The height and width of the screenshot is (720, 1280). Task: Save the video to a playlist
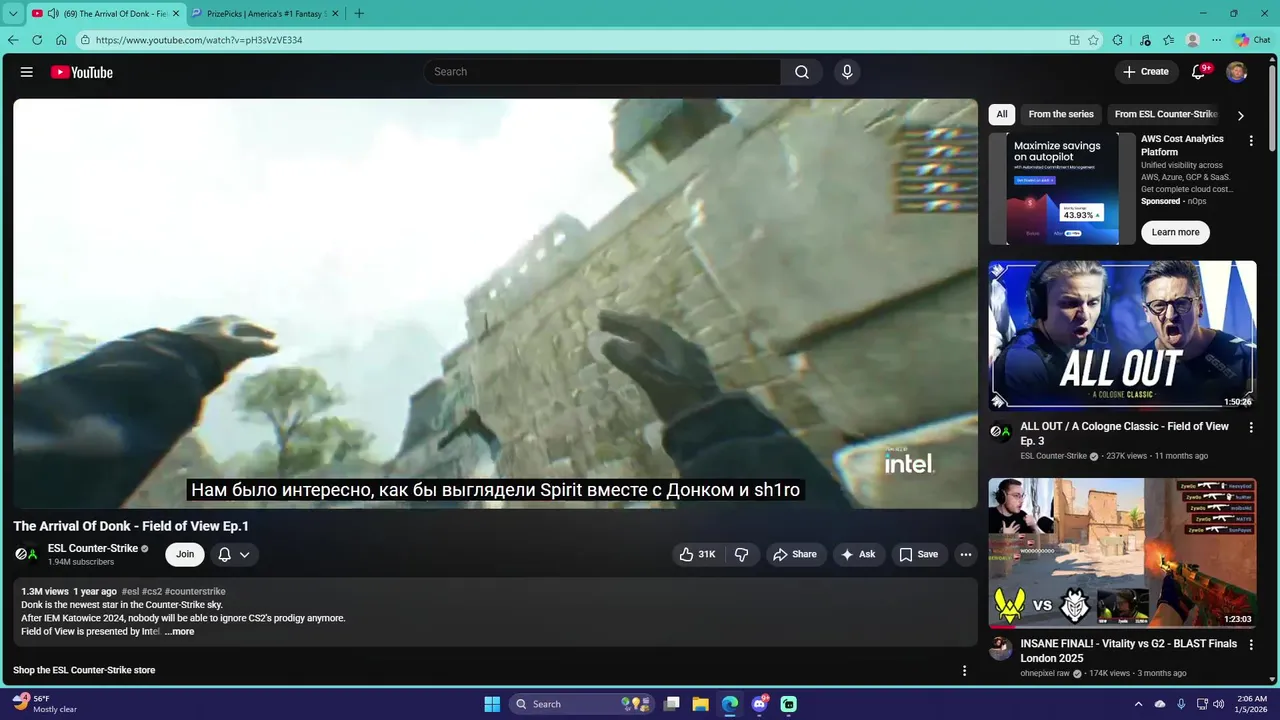[918, 554]
